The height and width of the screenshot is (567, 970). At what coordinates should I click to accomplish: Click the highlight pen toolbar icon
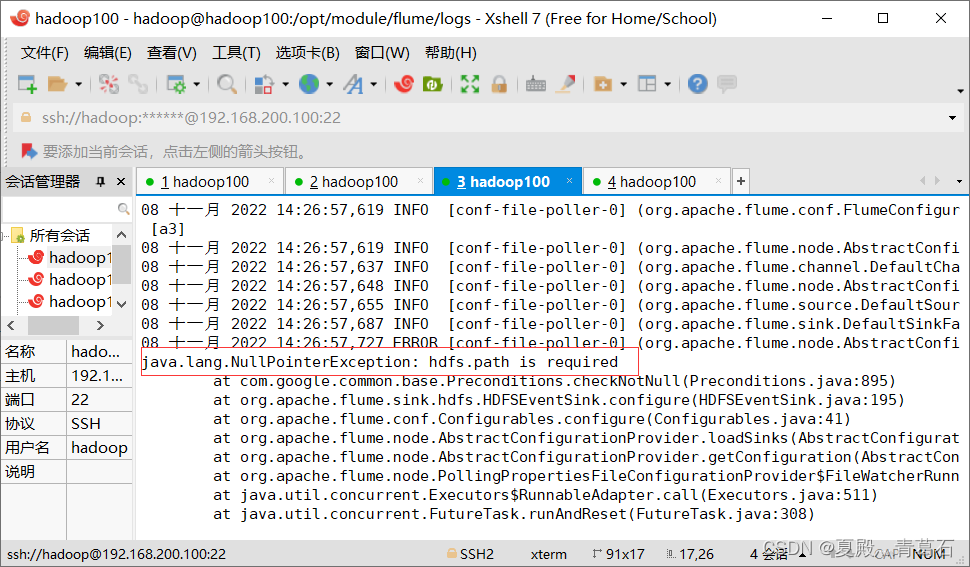coord(565,84)
